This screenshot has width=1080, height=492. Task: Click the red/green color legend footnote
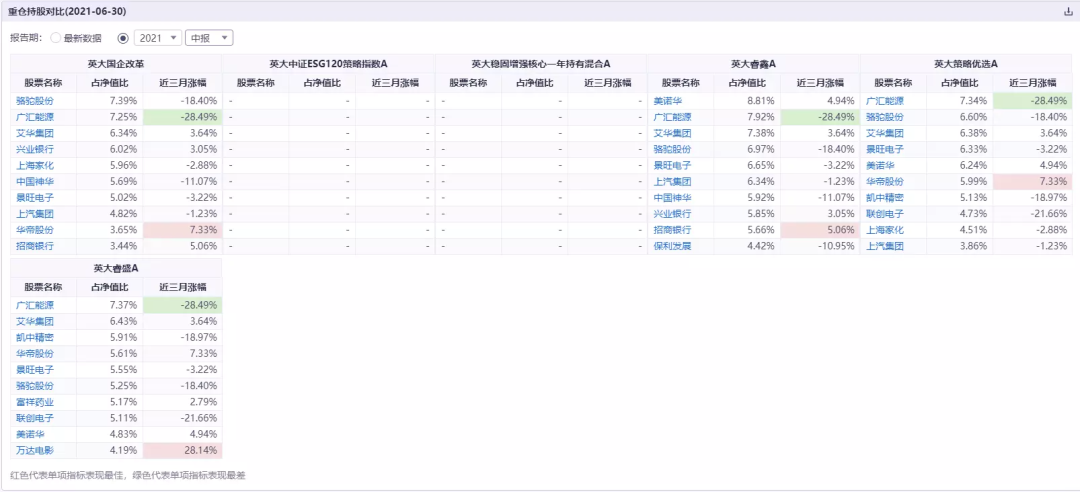pyautogui.click(x=128, y=475)
